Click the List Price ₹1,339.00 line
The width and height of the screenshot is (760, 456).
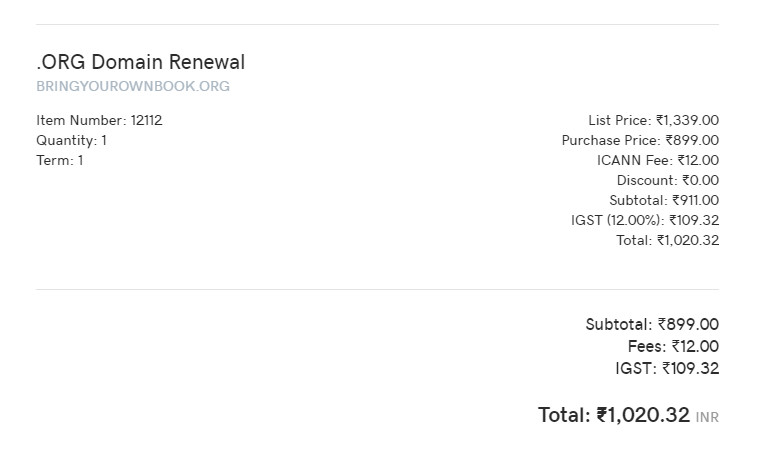tap(653, 120)
